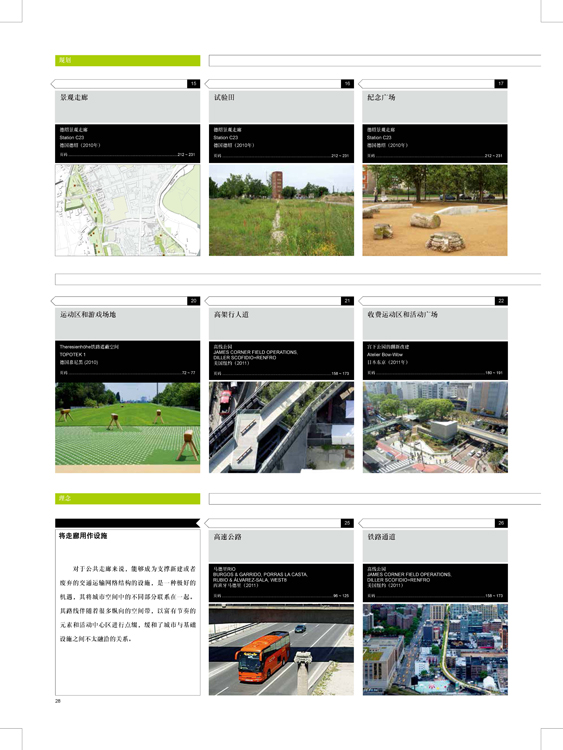This screenshot has width=563, height=750.
Task: Click the card title 高架行人道
Action: click(231, 315)
